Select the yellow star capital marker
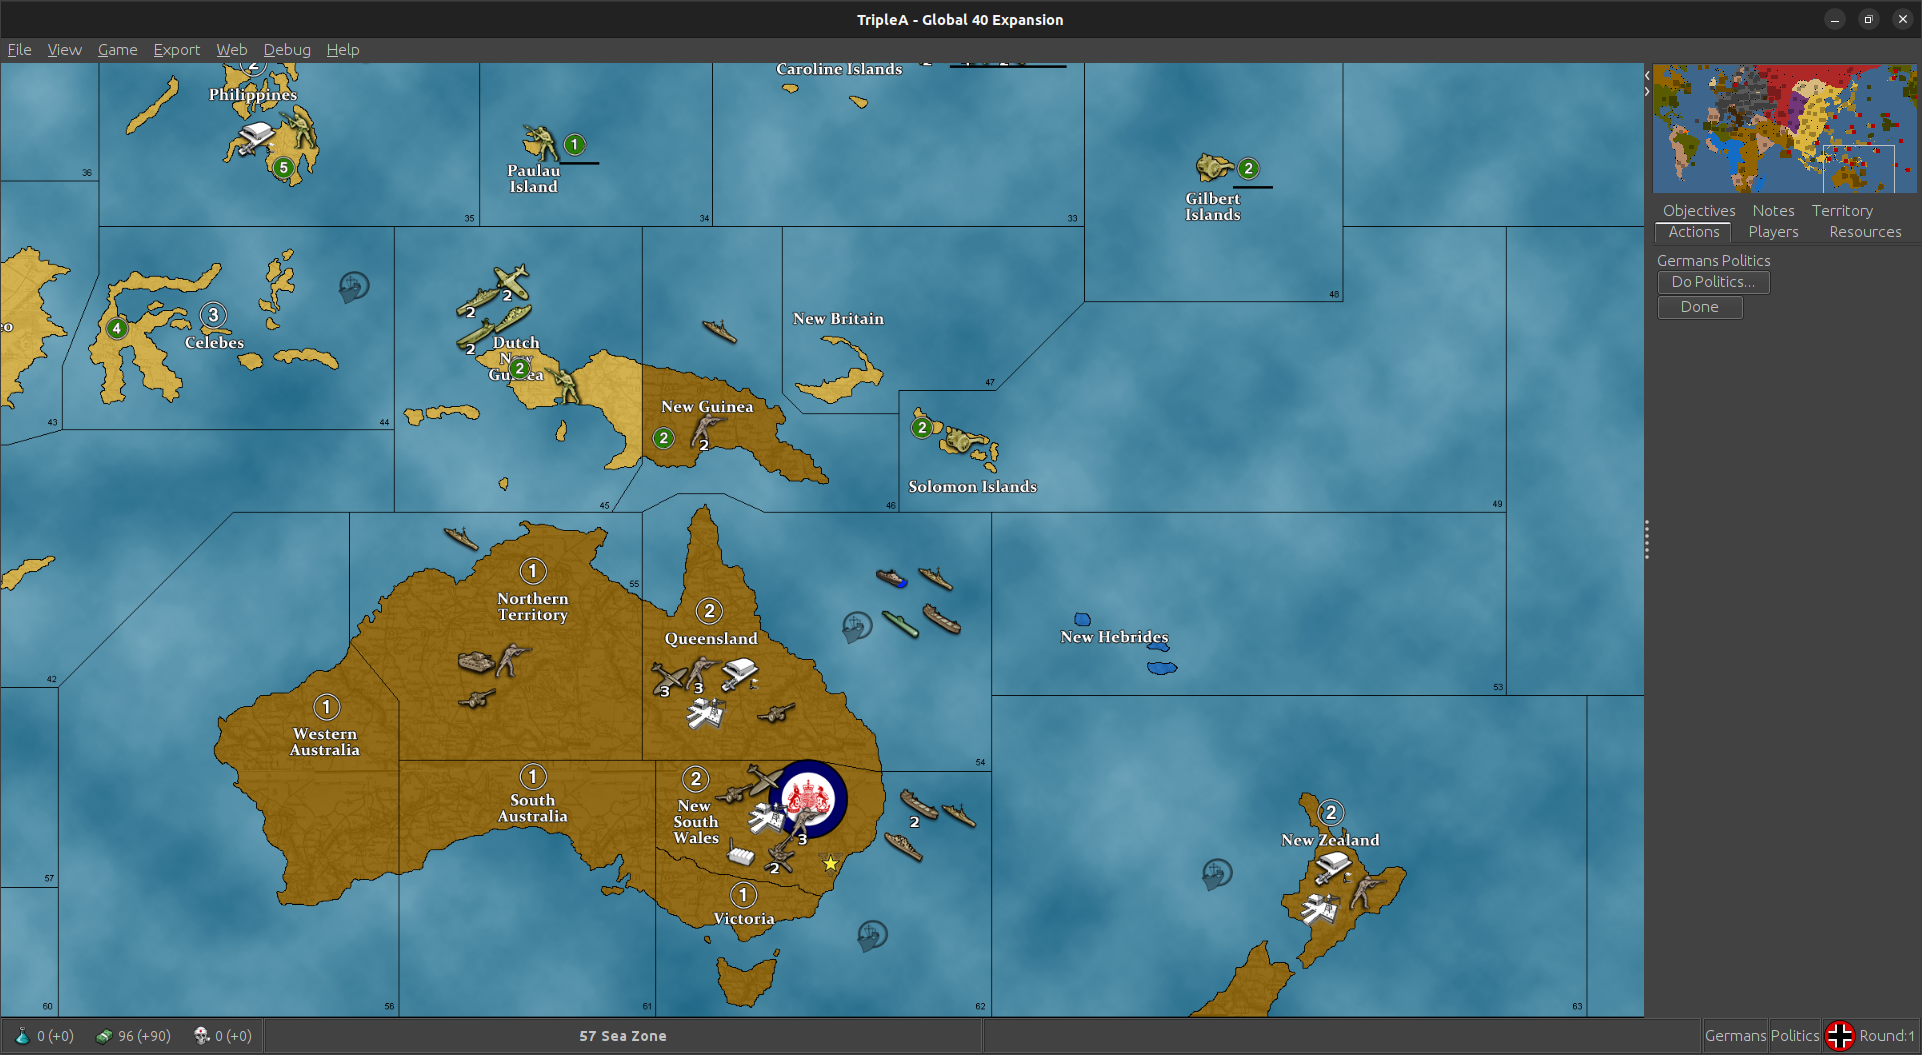Viewport: 1922px width, 1055px height. tap(830, 863)
